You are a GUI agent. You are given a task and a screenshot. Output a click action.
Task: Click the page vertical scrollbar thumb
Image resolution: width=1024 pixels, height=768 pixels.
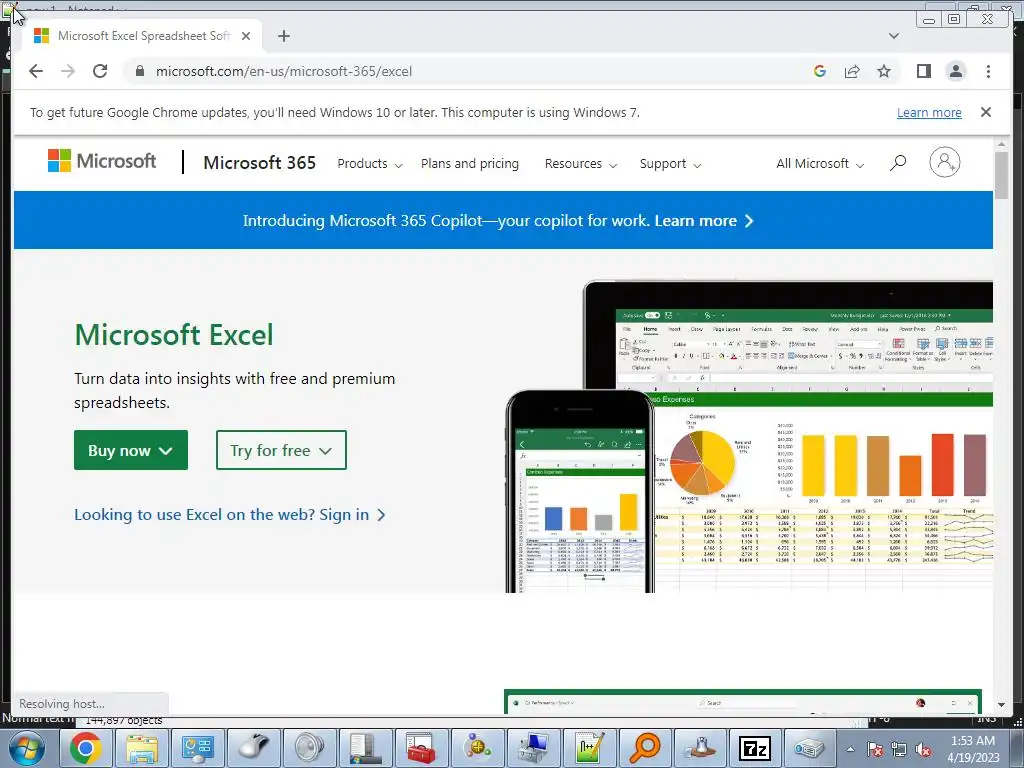pyautogui.click(x=1001, y=175)
